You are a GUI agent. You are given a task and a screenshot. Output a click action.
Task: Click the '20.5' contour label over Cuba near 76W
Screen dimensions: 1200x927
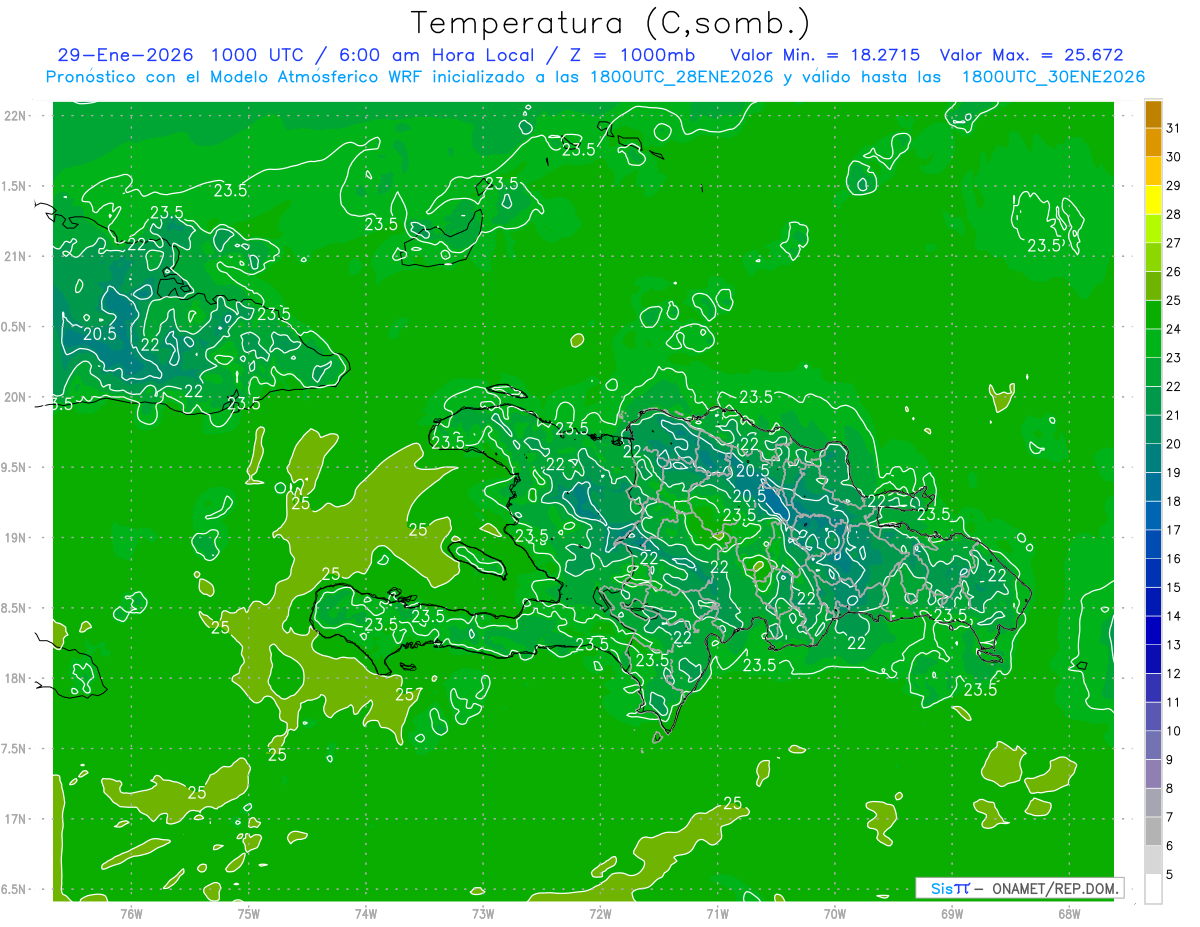pos(100,334)
